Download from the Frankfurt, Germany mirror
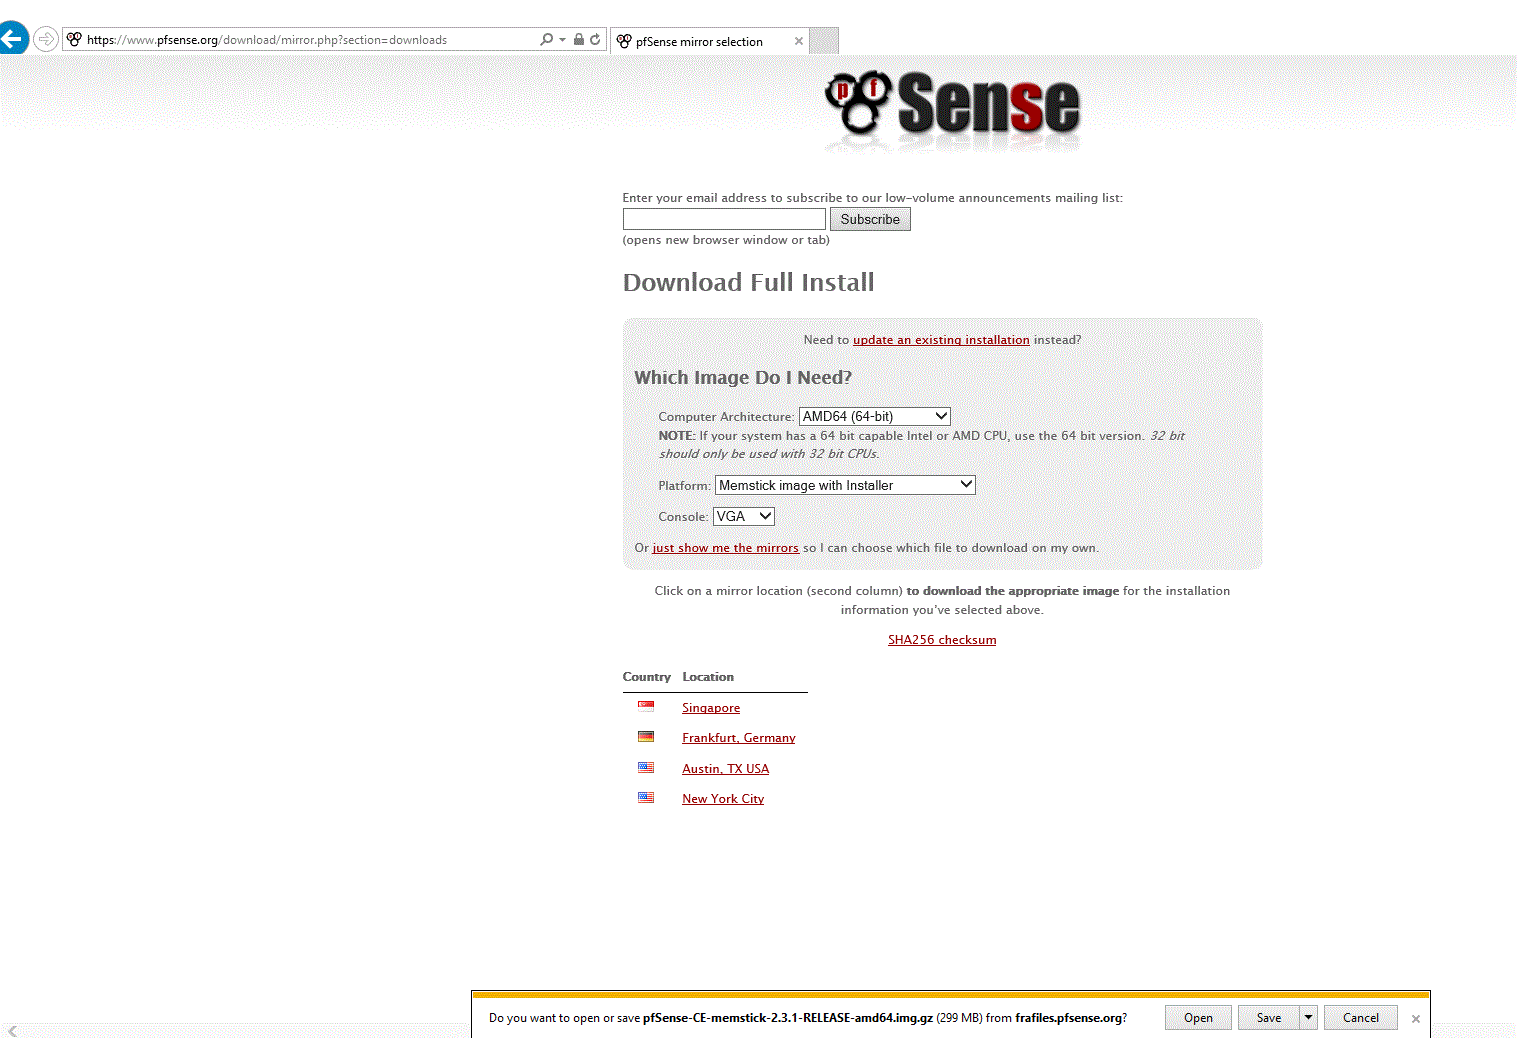Viewport: 1517px width, 1038px height. 739,738
